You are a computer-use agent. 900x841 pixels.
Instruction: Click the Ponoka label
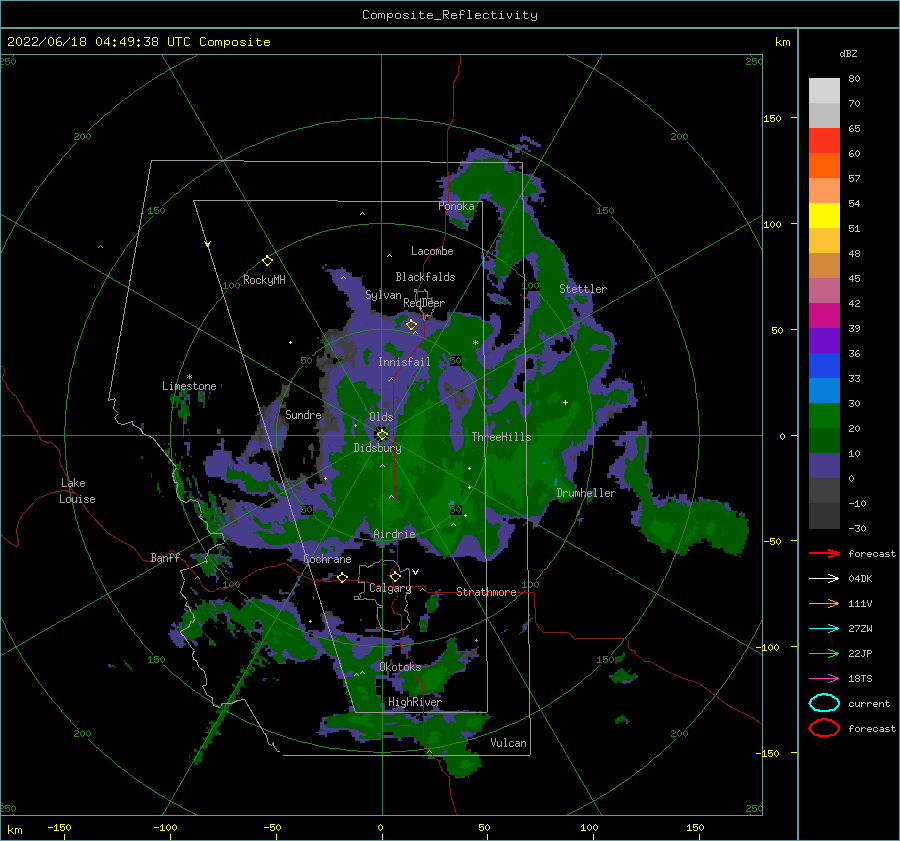coord(456,206)
